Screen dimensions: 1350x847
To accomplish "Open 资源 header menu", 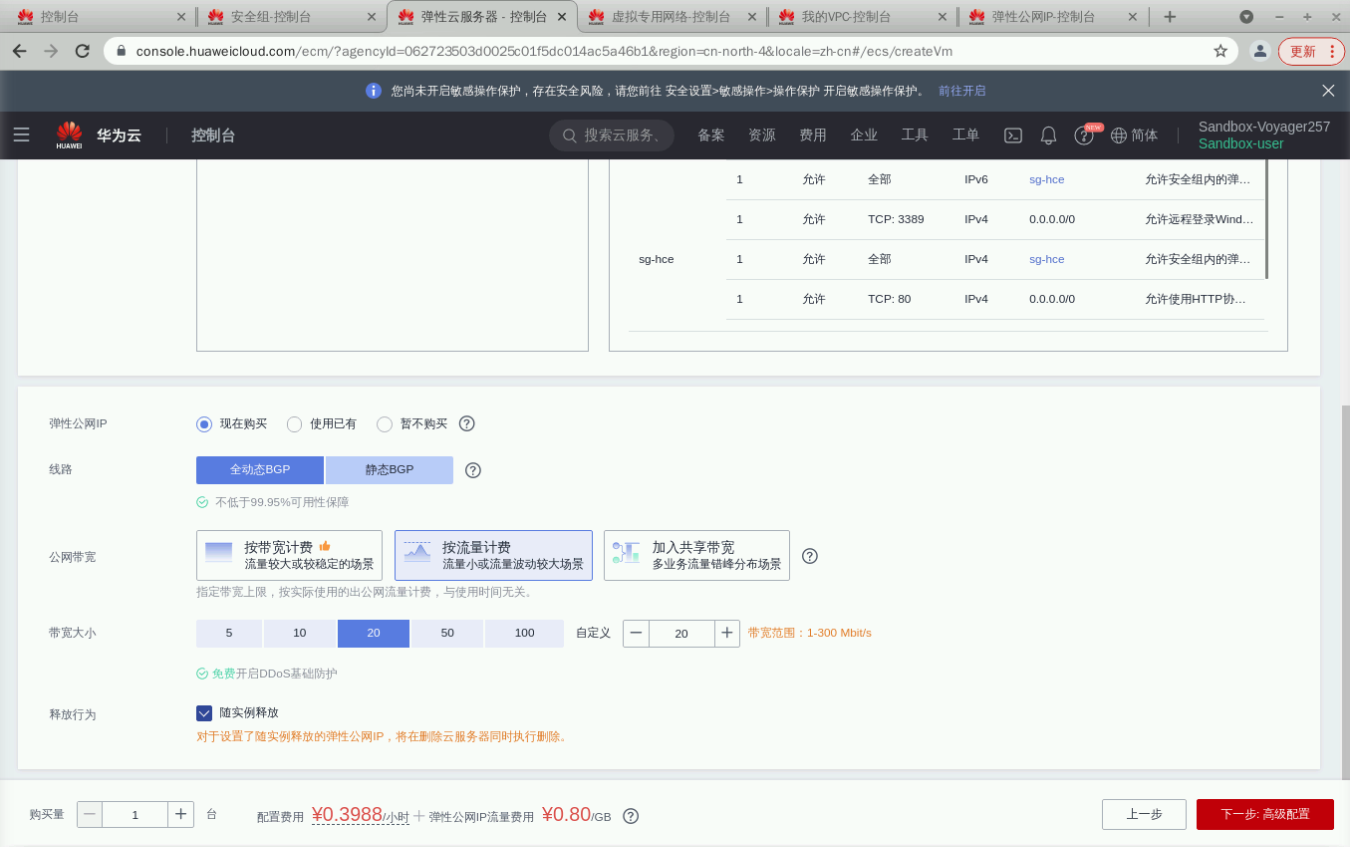I will point(762,135).
